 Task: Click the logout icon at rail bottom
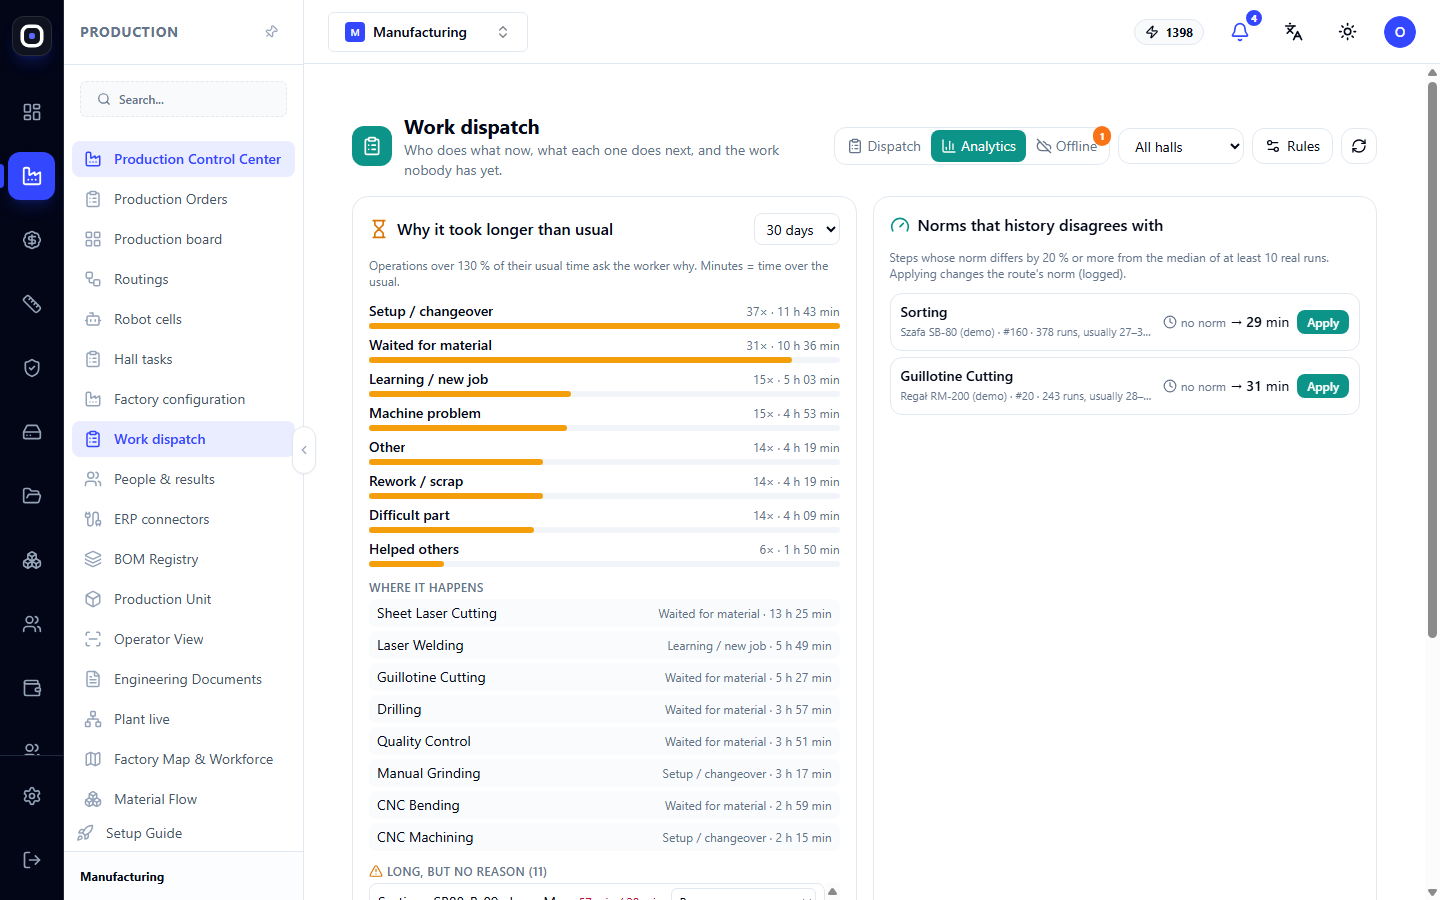coord(32,860)
